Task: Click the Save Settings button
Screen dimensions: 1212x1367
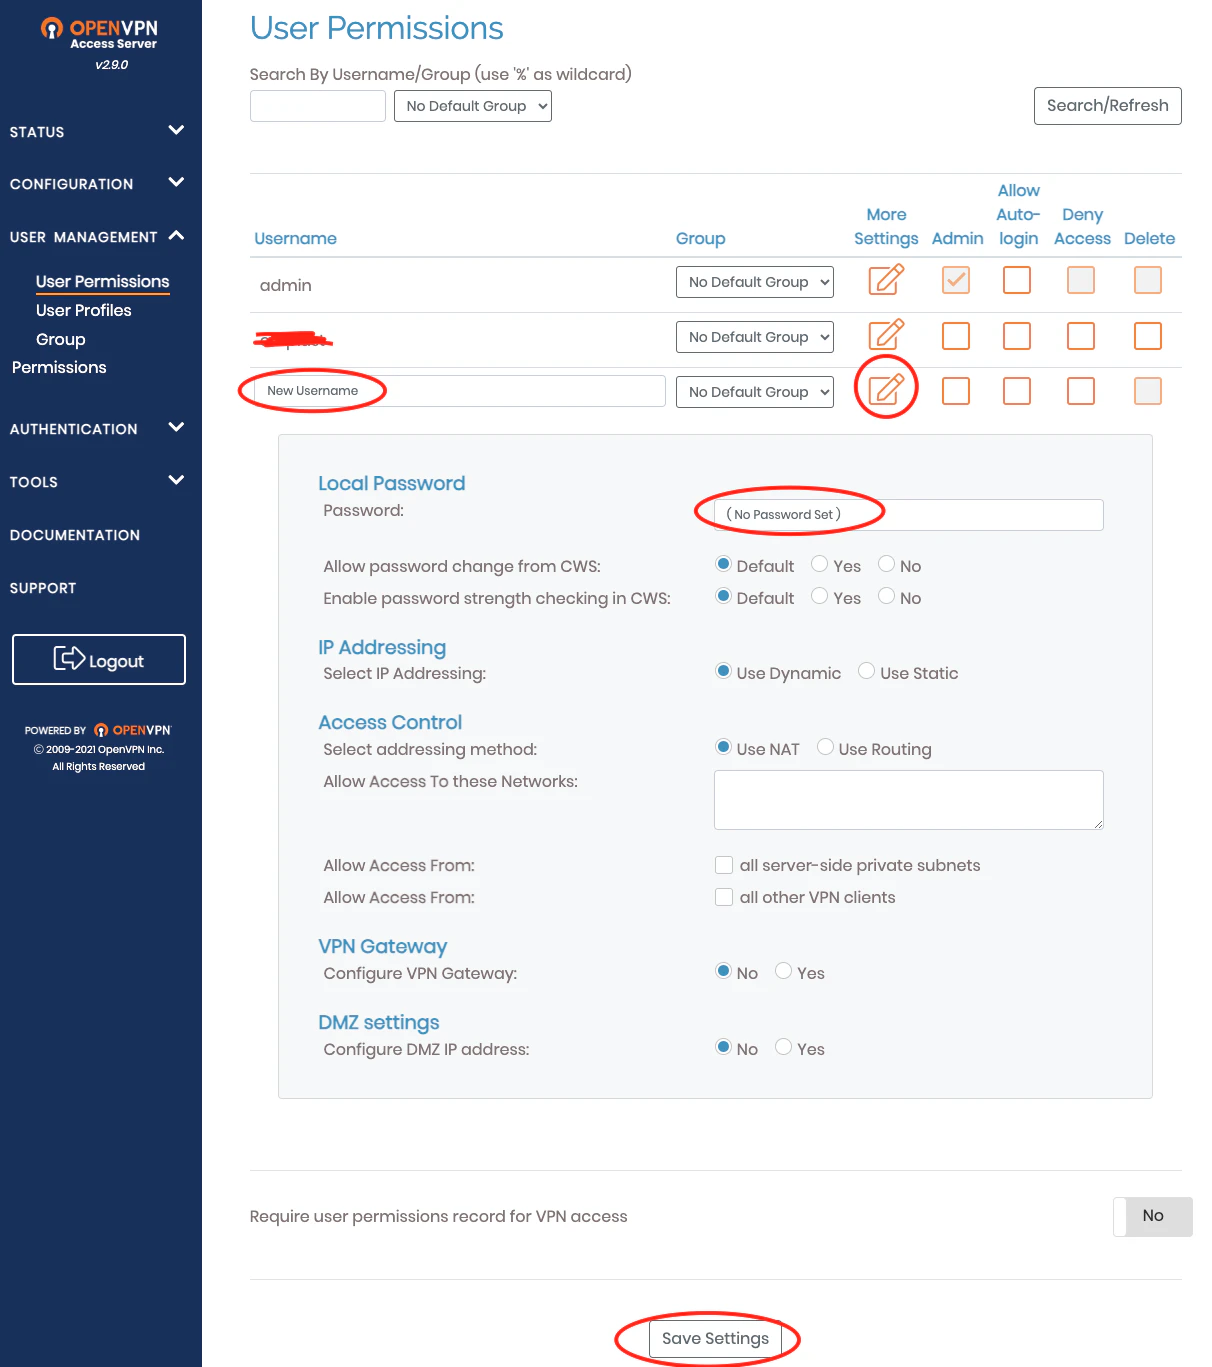Action: (716, 1339)
